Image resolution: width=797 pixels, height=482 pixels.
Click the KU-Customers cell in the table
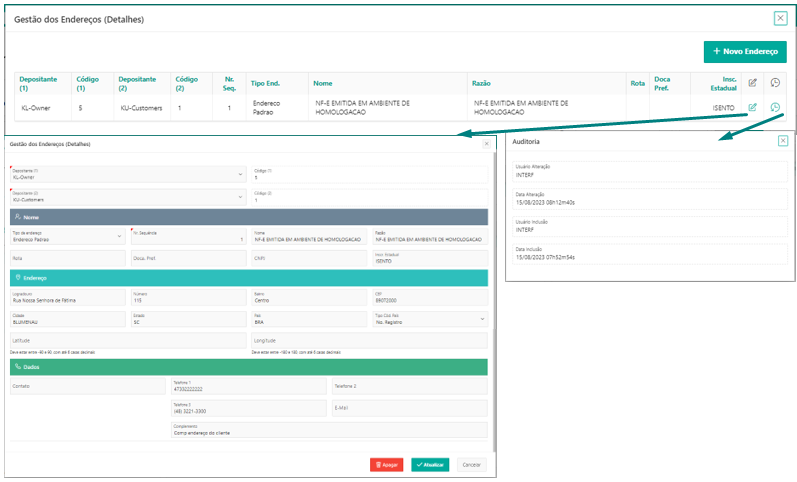141,108
